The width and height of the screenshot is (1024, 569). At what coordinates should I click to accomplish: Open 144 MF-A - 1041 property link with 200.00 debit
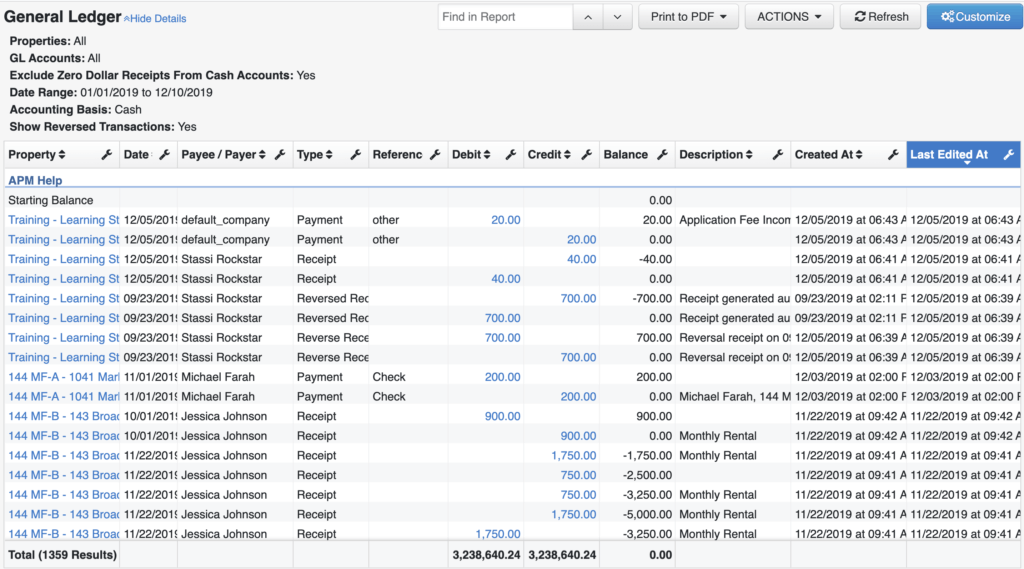63,377
